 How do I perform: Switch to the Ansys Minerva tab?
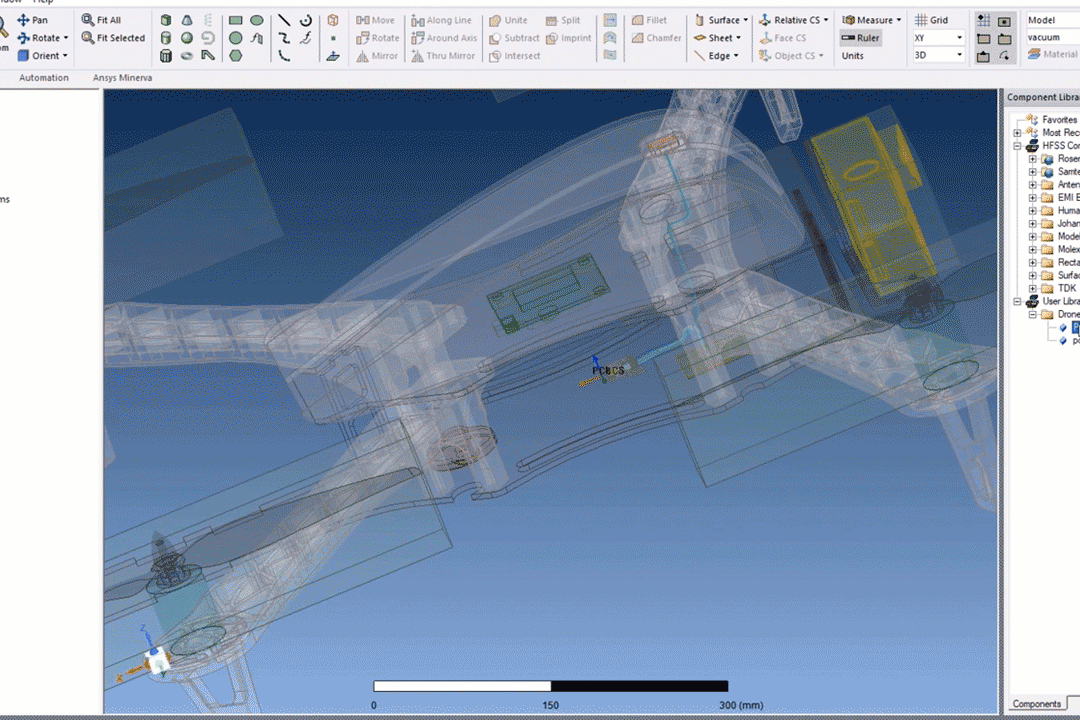[123, 78]
